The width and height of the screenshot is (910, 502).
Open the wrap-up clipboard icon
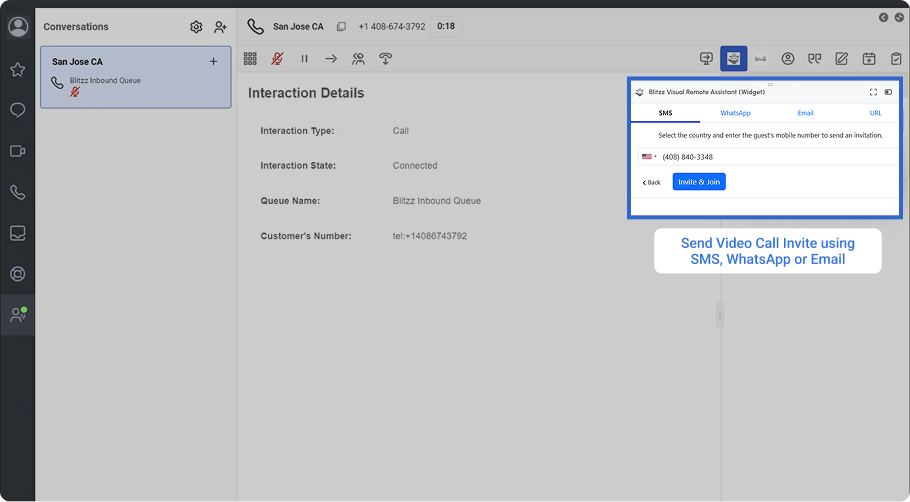pyautogui.click(x=896, y=59)
